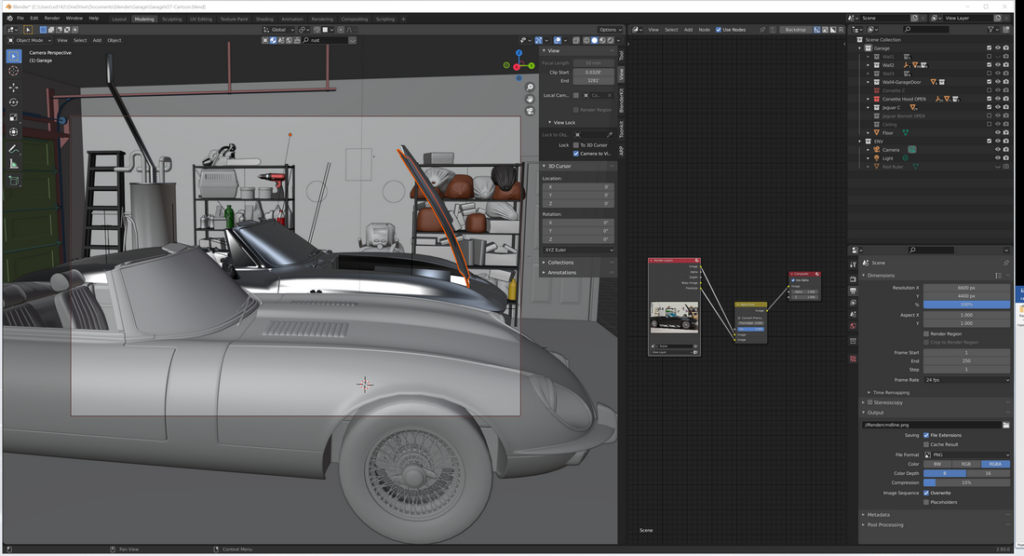
Task: Click the zoom magnifier viewport icon
Action: (x=530, y=86)
